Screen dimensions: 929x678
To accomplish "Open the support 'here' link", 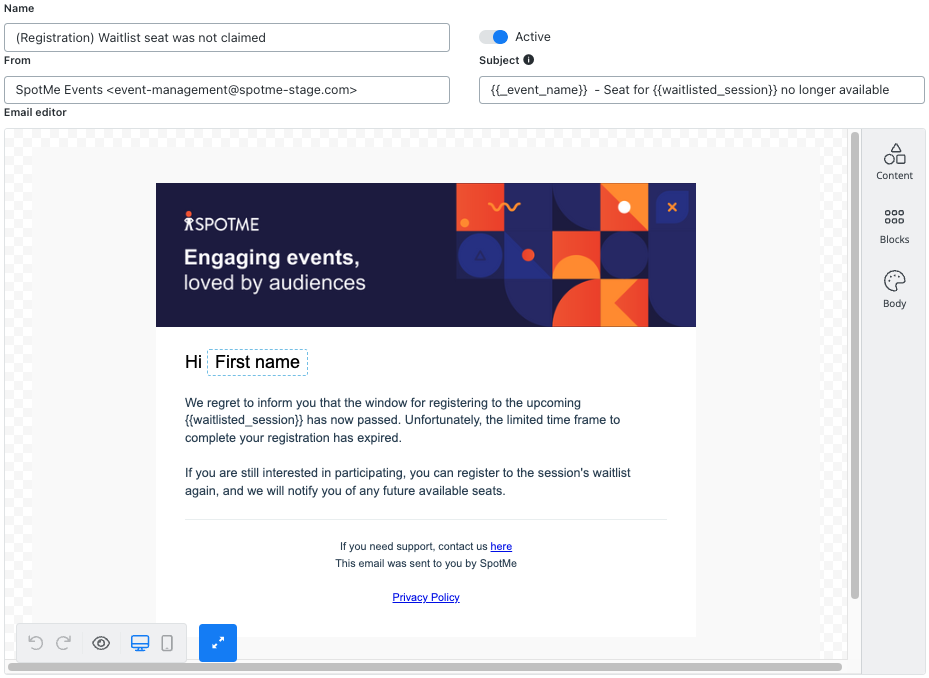I will click(501, 546).
